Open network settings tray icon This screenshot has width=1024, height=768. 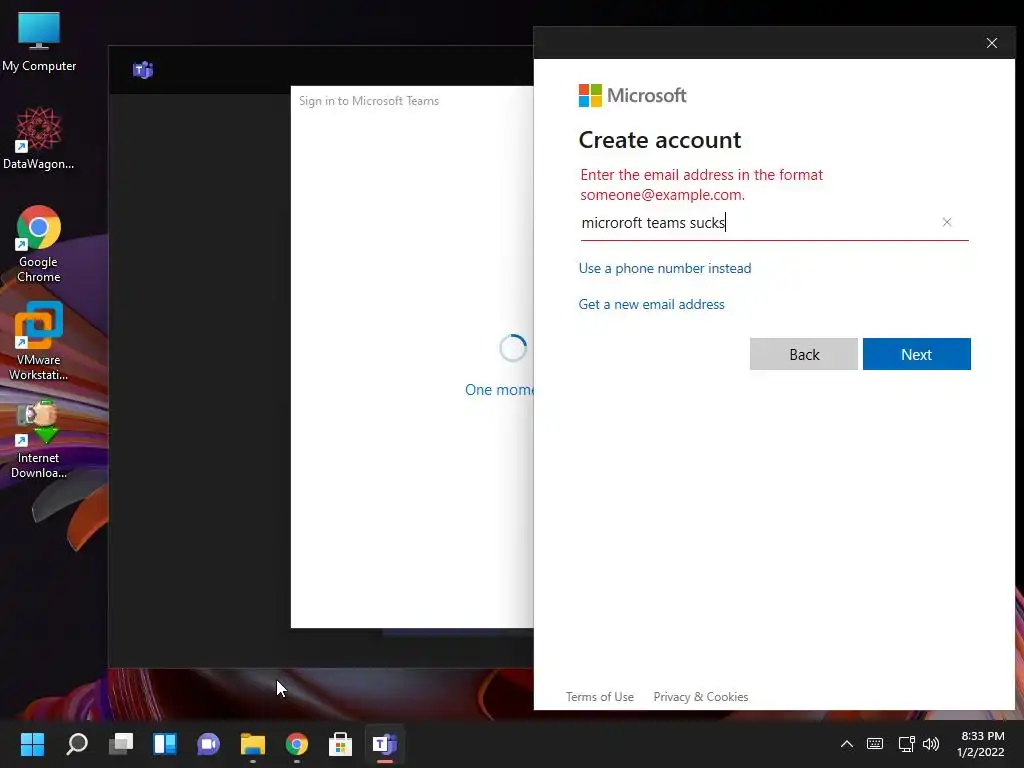click(x=906, y=743)
